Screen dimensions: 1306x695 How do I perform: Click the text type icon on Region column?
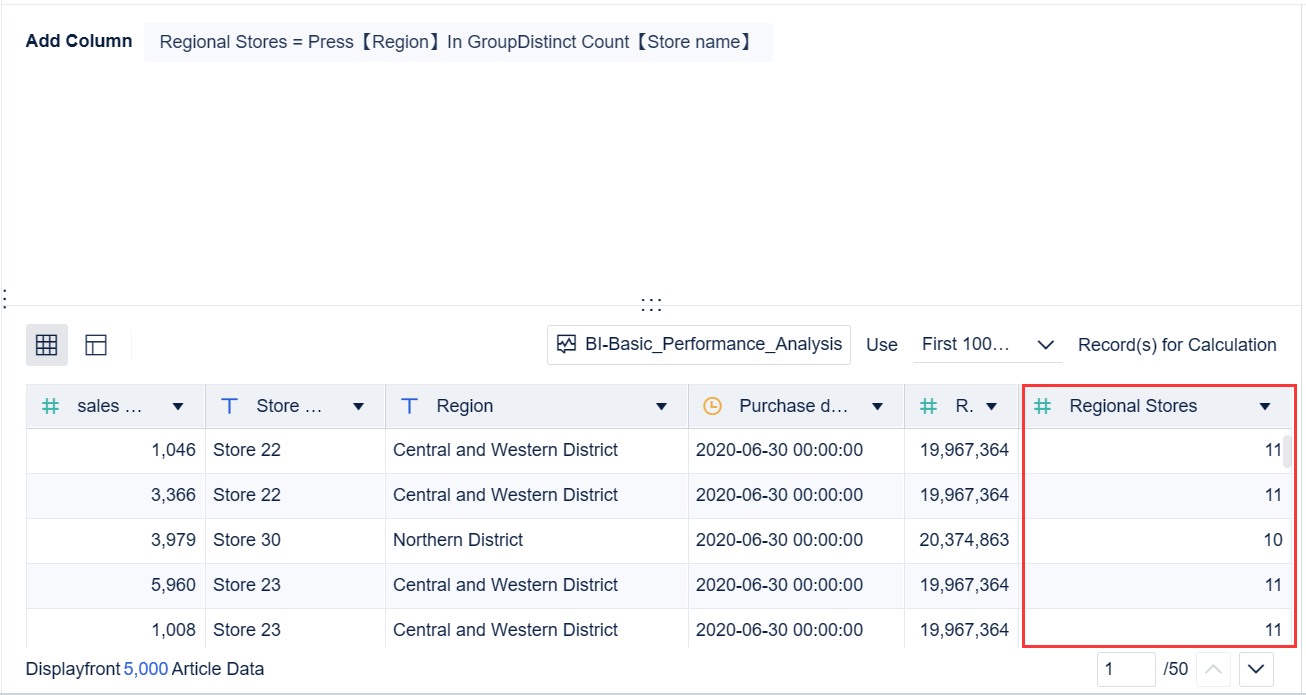tap(409, 406)
